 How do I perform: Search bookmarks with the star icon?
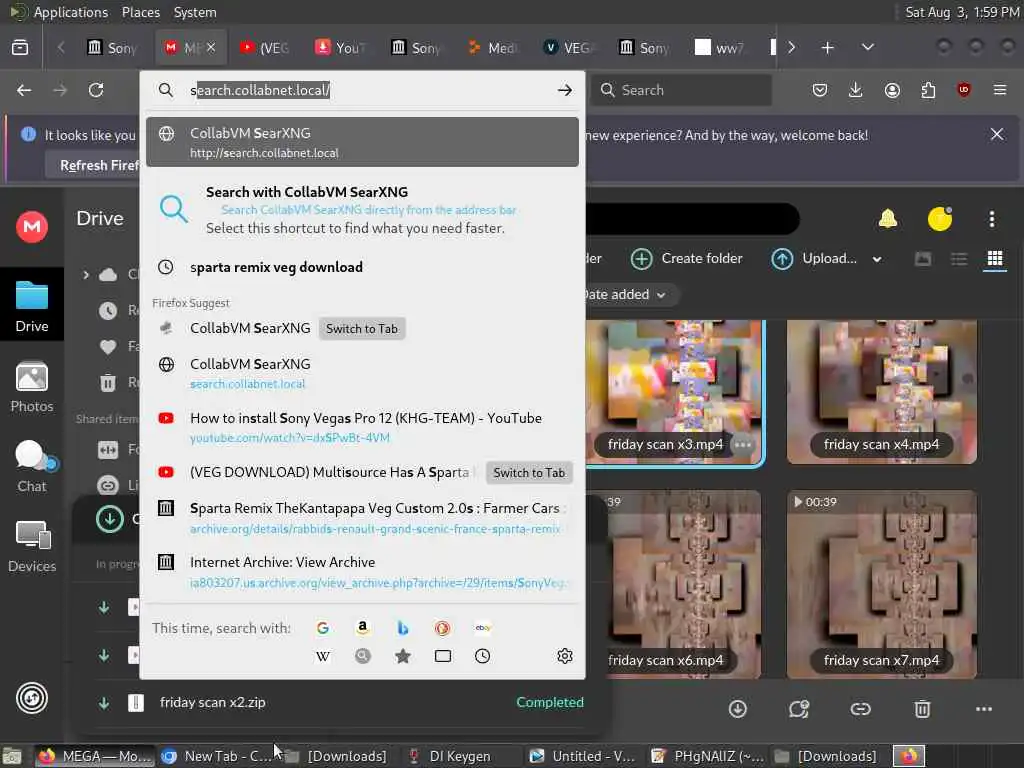coord(403,656)
